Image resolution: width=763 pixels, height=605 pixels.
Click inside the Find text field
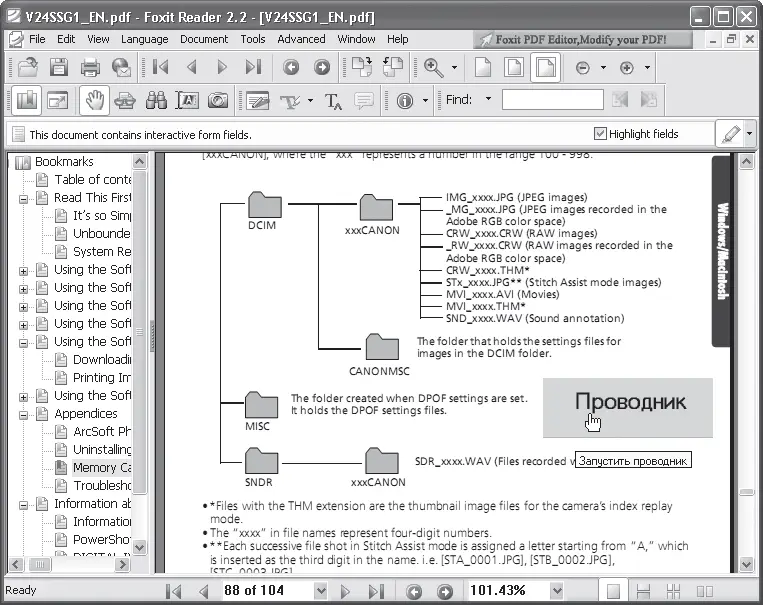[552, 100]
